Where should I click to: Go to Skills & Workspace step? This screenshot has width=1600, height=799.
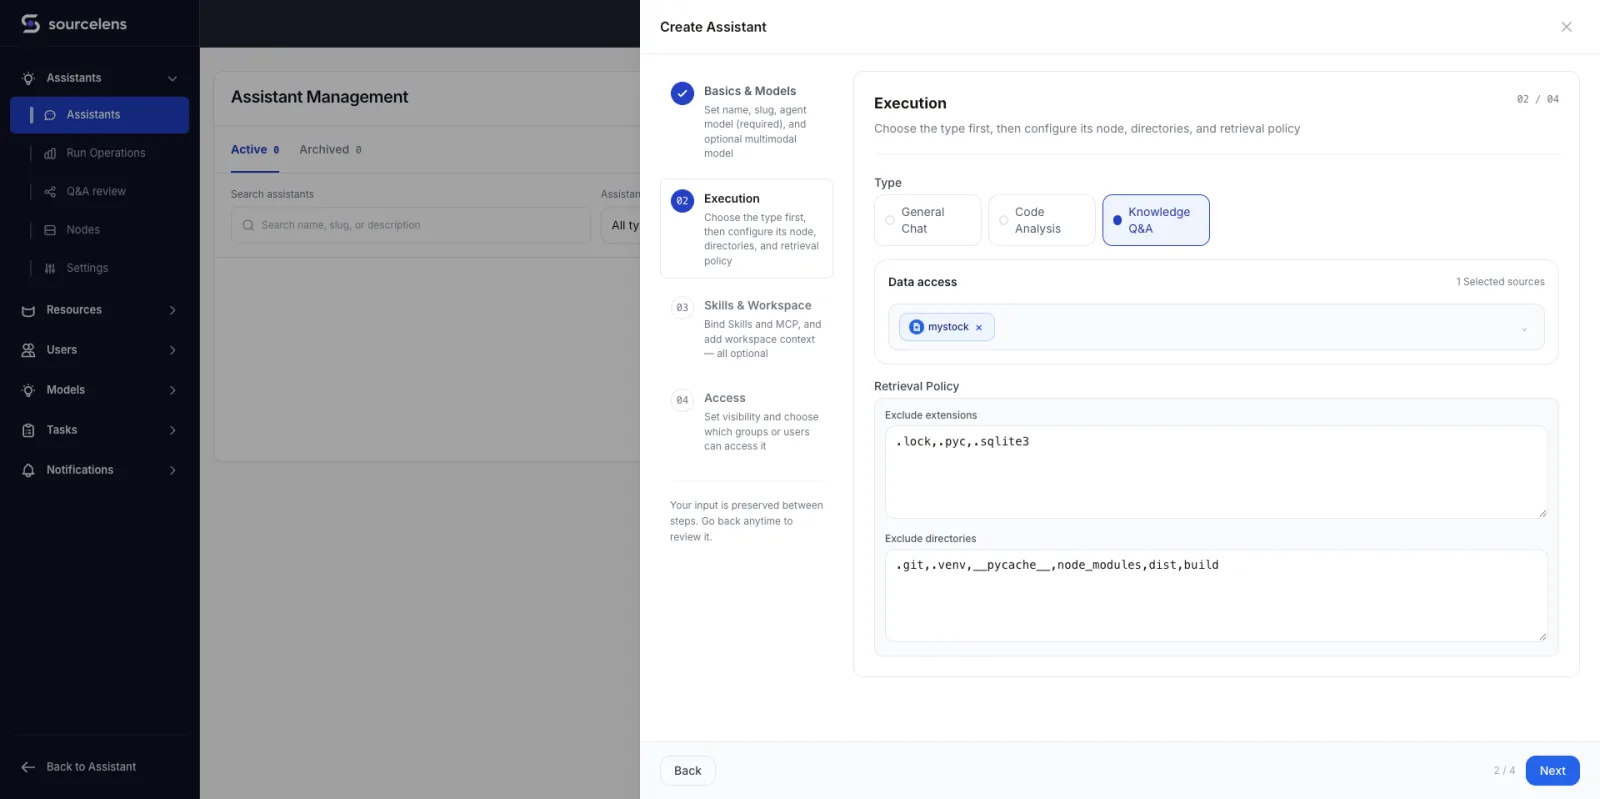[747, 329]
